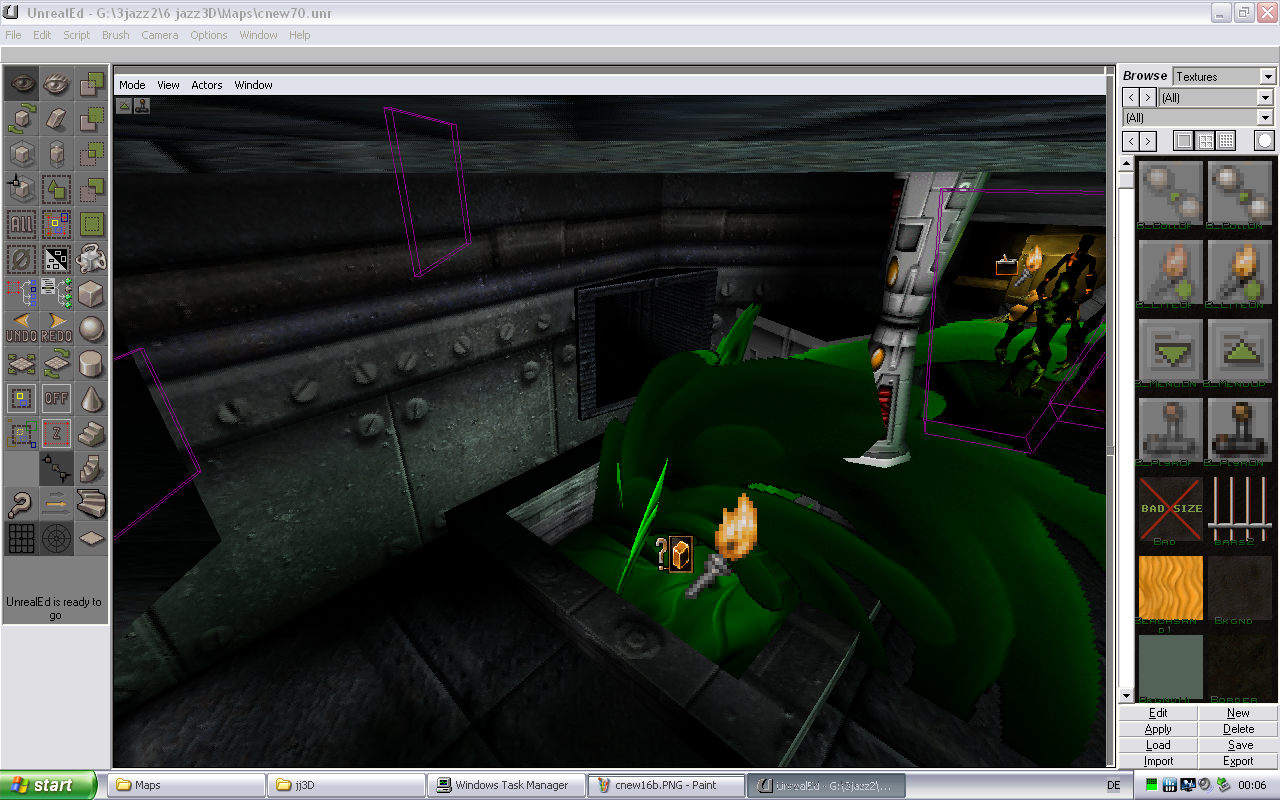
Task: Choose the cone brush builder
Action: click(x=92, y=399)
